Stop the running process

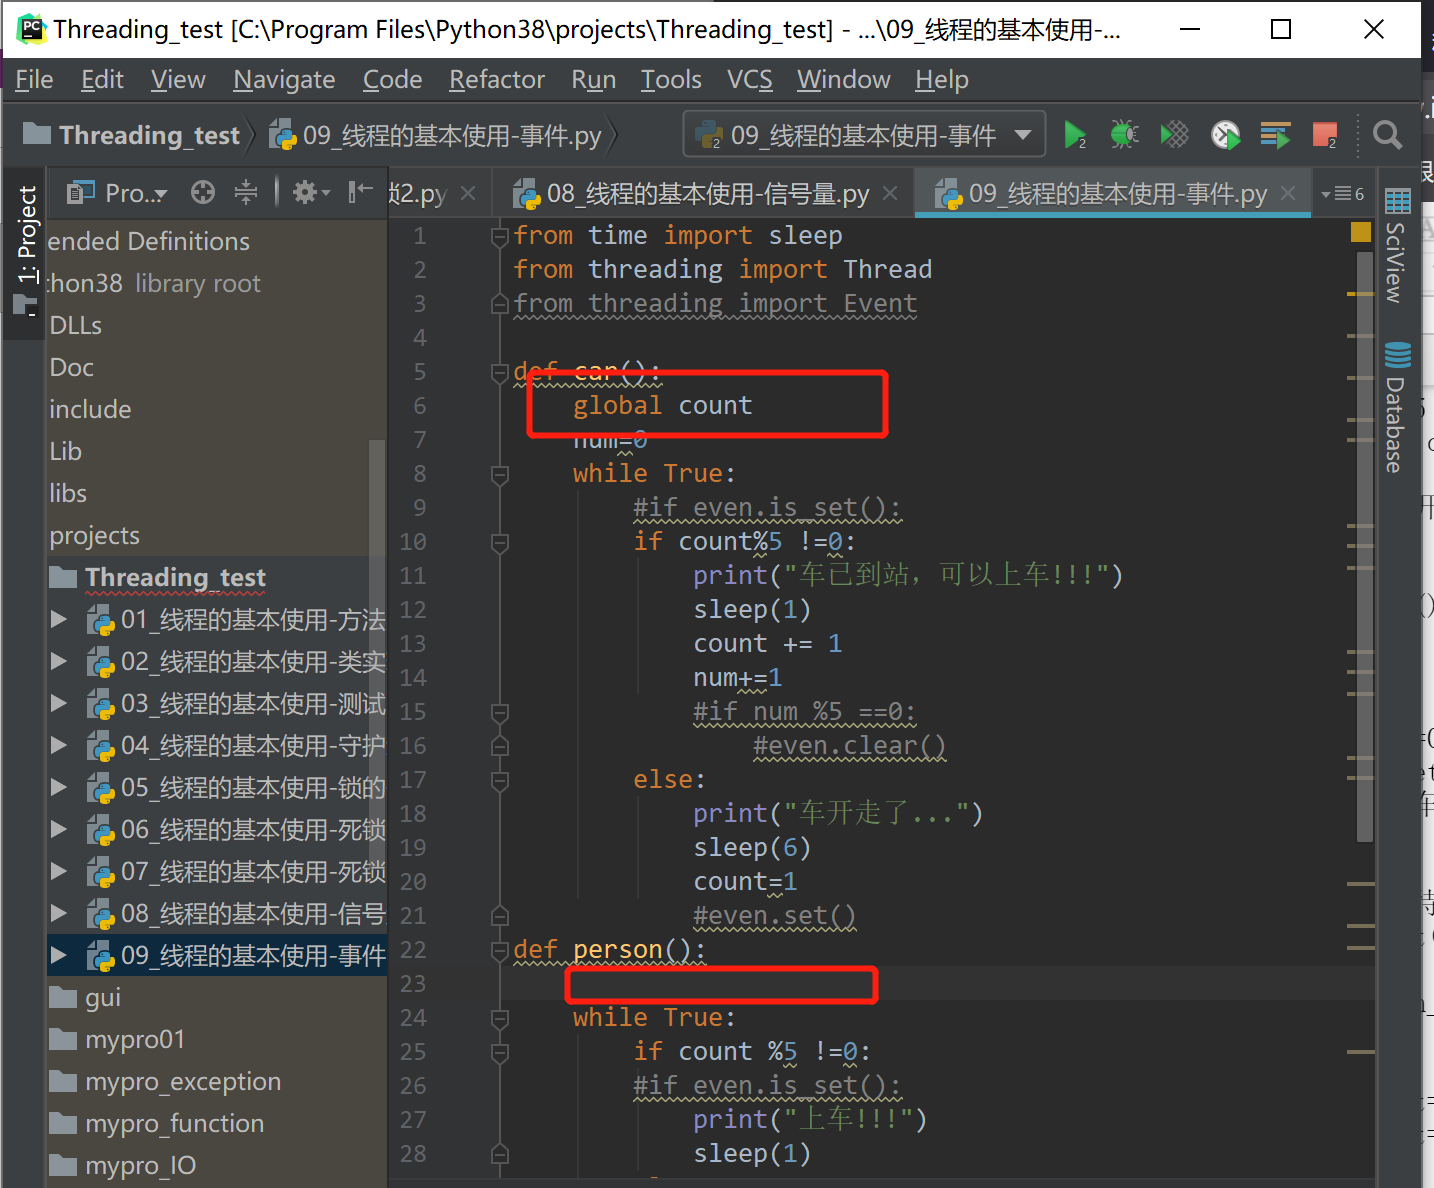pos(1326,134)
